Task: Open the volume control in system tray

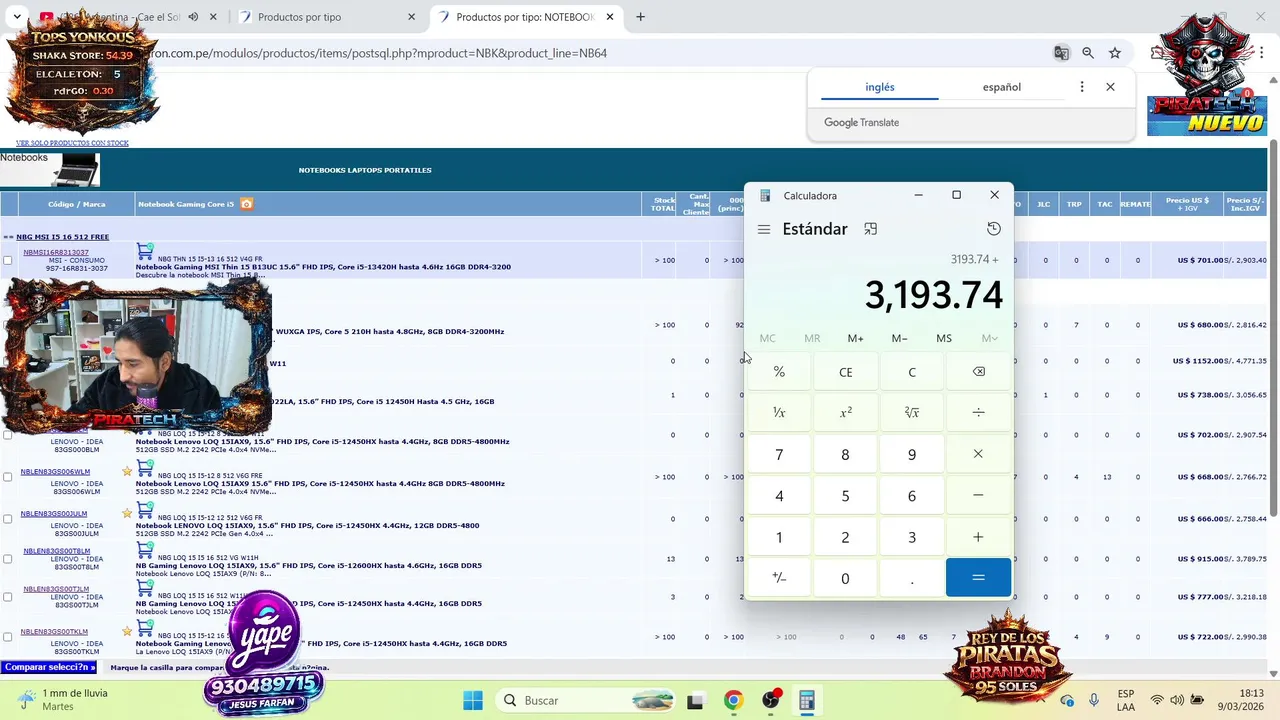Action: [1177, 700]
